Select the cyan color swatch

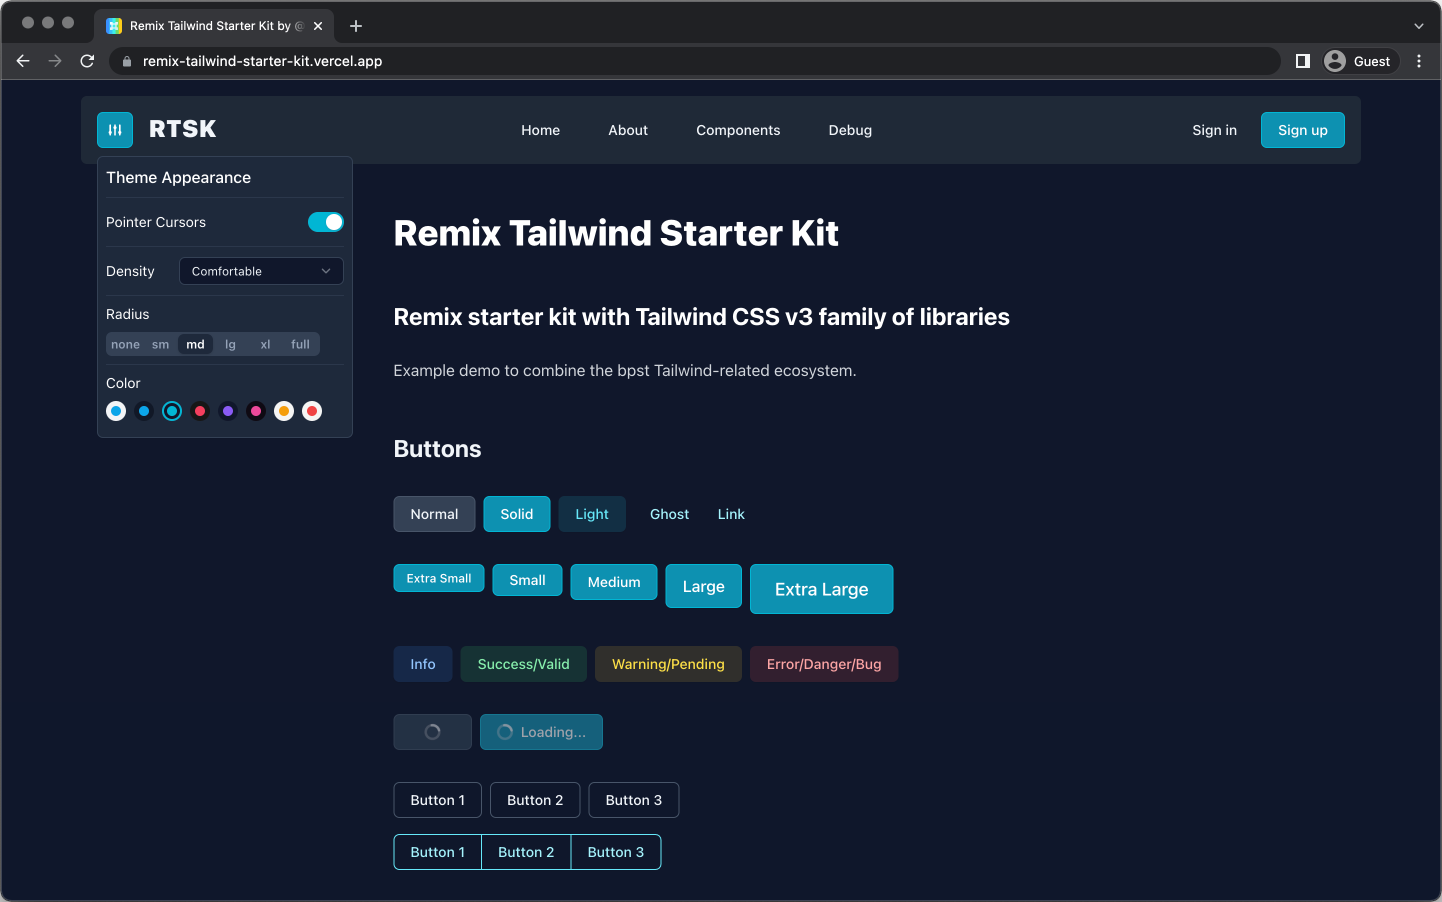click(x=172, y=411)
